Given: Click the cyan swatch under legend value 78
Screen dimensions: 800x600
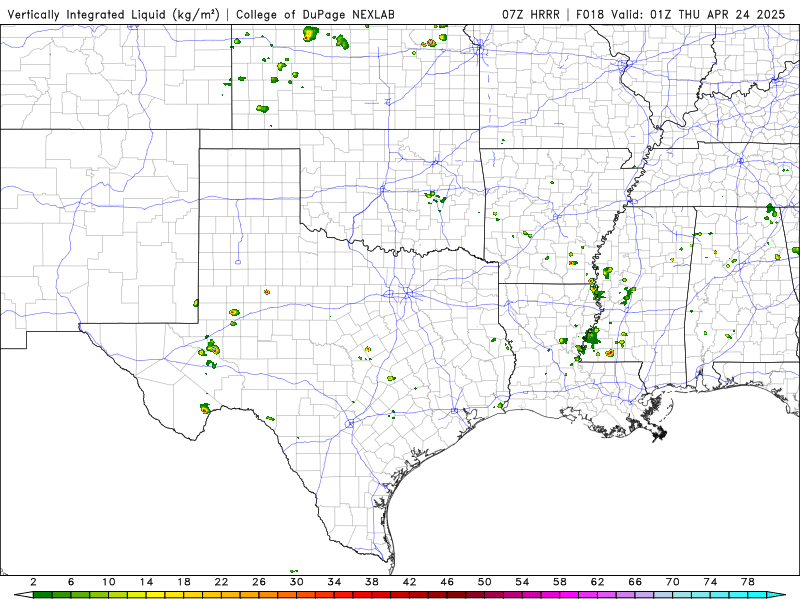Looking at the screenshot, I should tap(757, 595).
